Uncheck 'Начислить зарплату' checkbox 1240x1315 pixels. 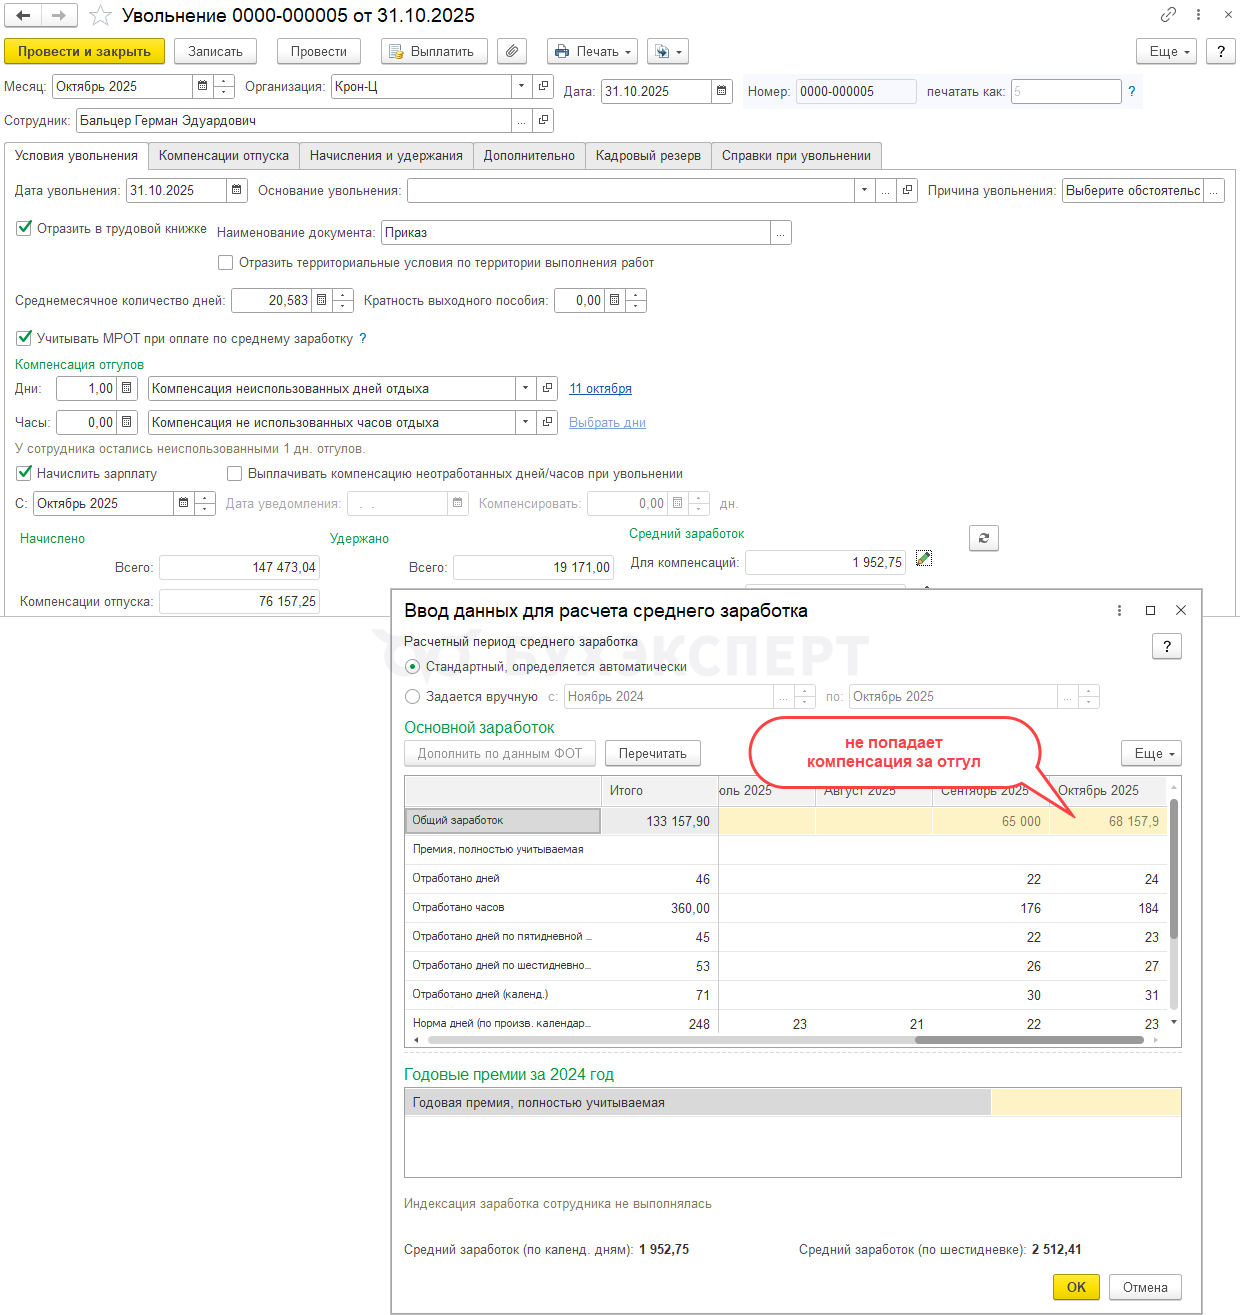pyautogui.click(x=25, y=473)
